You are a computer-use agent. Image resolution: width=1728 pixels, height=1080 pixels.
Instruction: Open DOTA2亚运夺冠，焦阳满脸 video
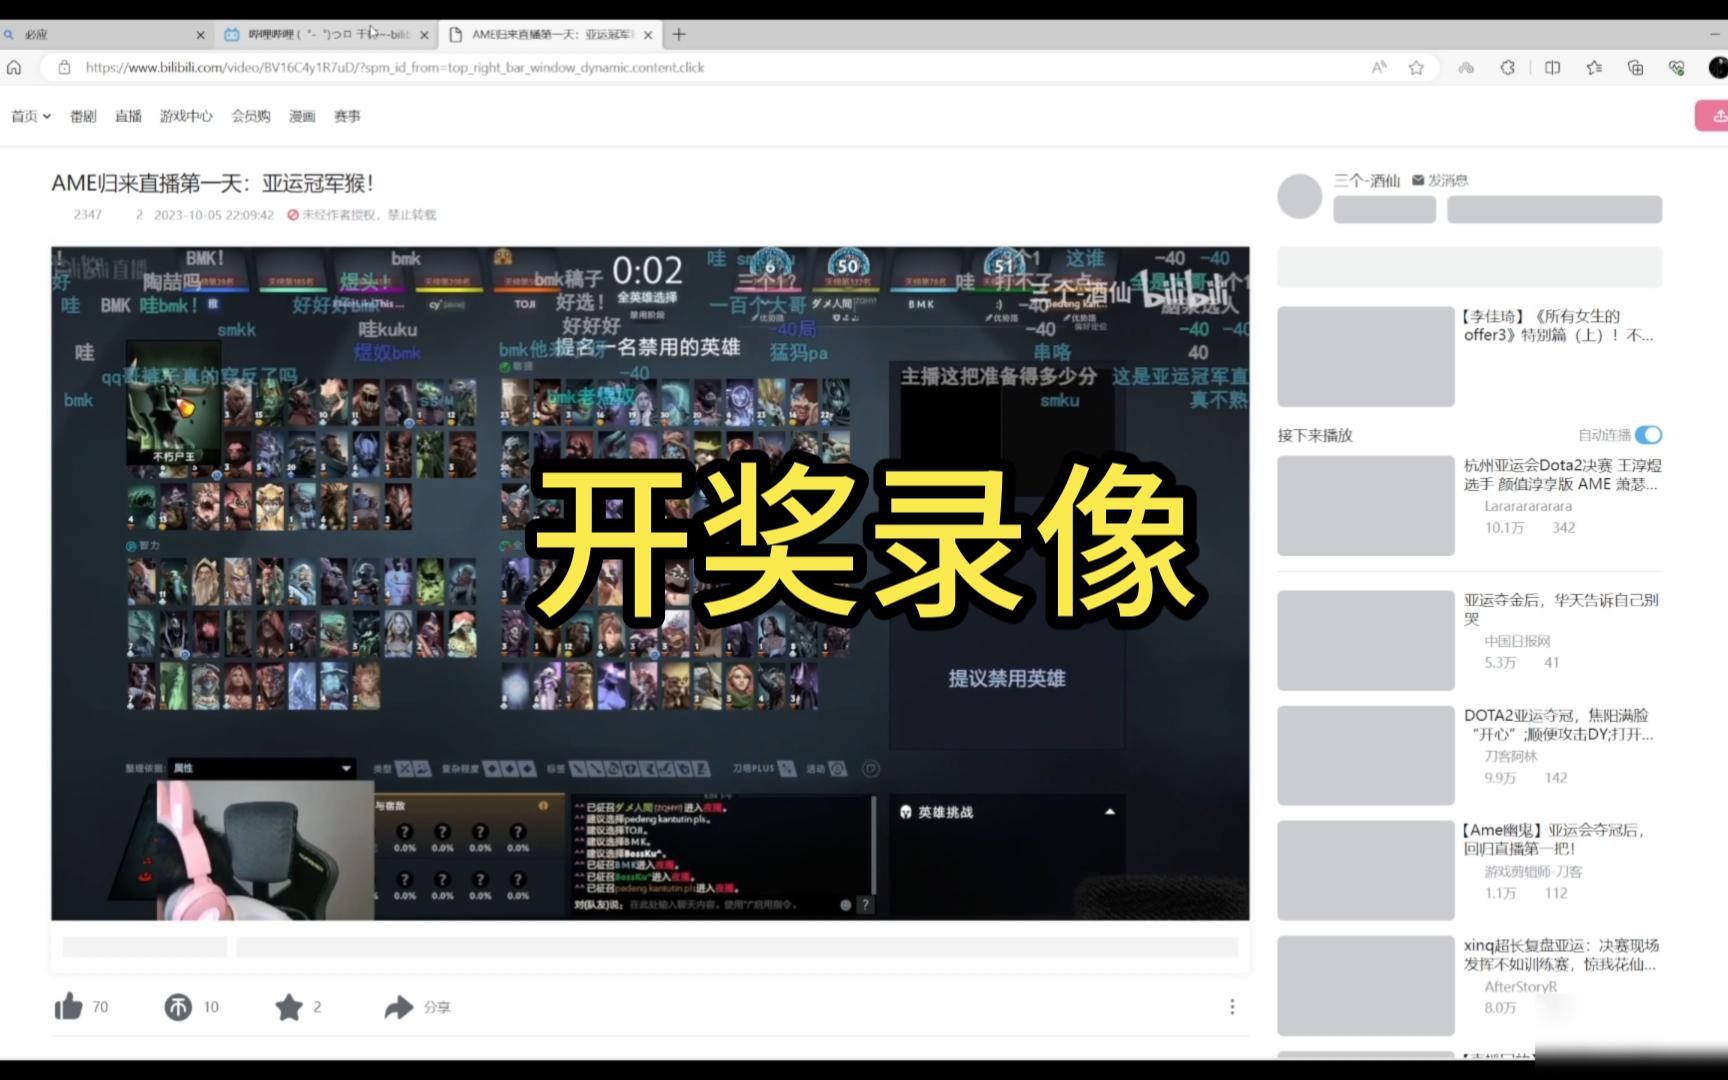click(1559, 725)
